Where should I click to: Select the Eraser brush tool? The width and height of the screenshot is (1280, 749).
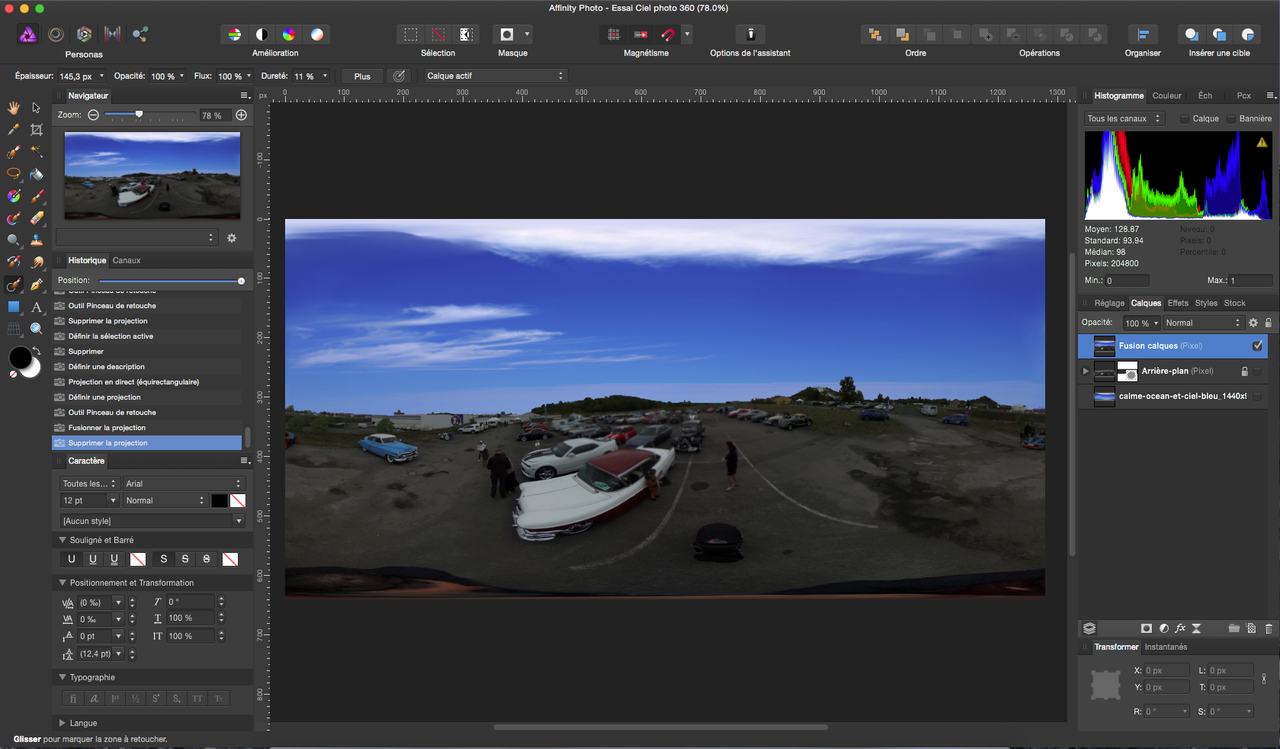(x=36, y=218)
